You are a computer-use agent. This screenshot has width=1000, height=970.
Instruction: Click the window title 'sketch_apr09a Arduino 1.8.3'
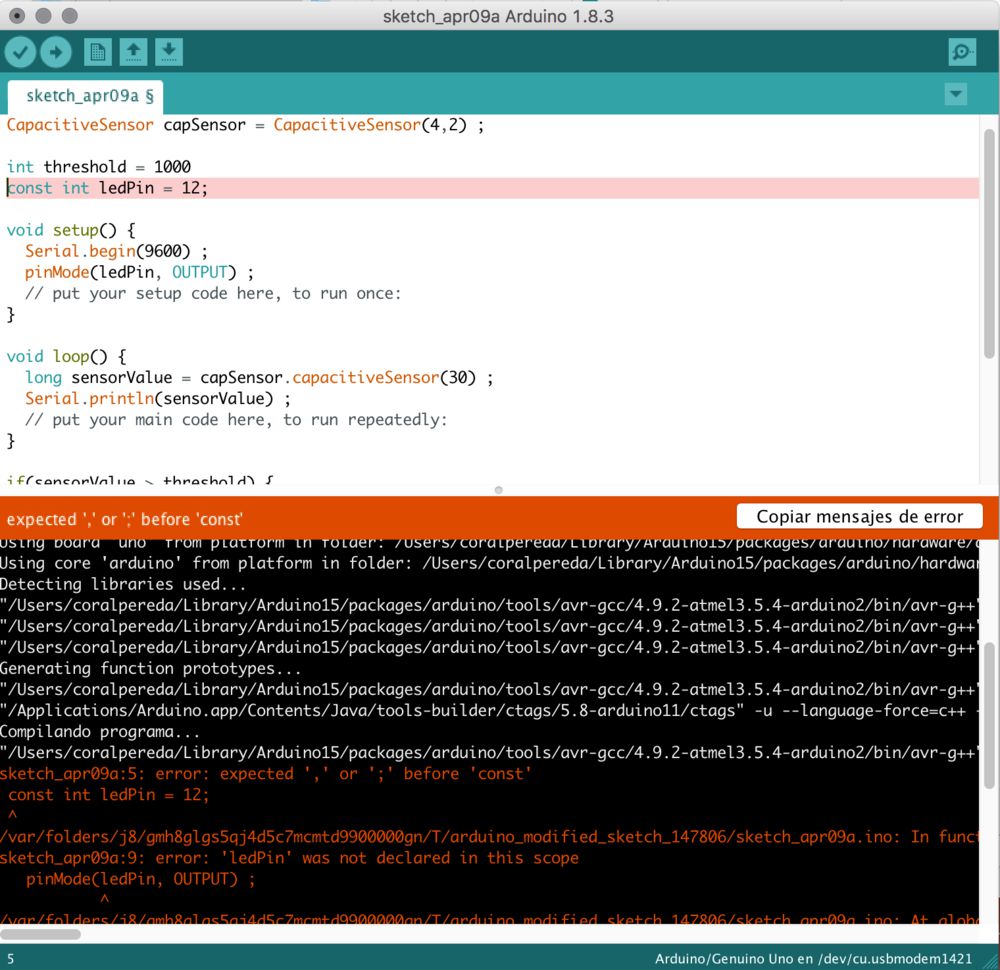coord(498,16)
